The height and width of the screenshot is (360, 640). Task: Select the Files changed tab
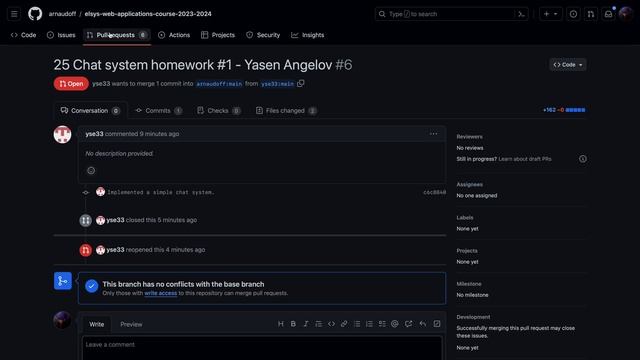click(x=286, y=111)
